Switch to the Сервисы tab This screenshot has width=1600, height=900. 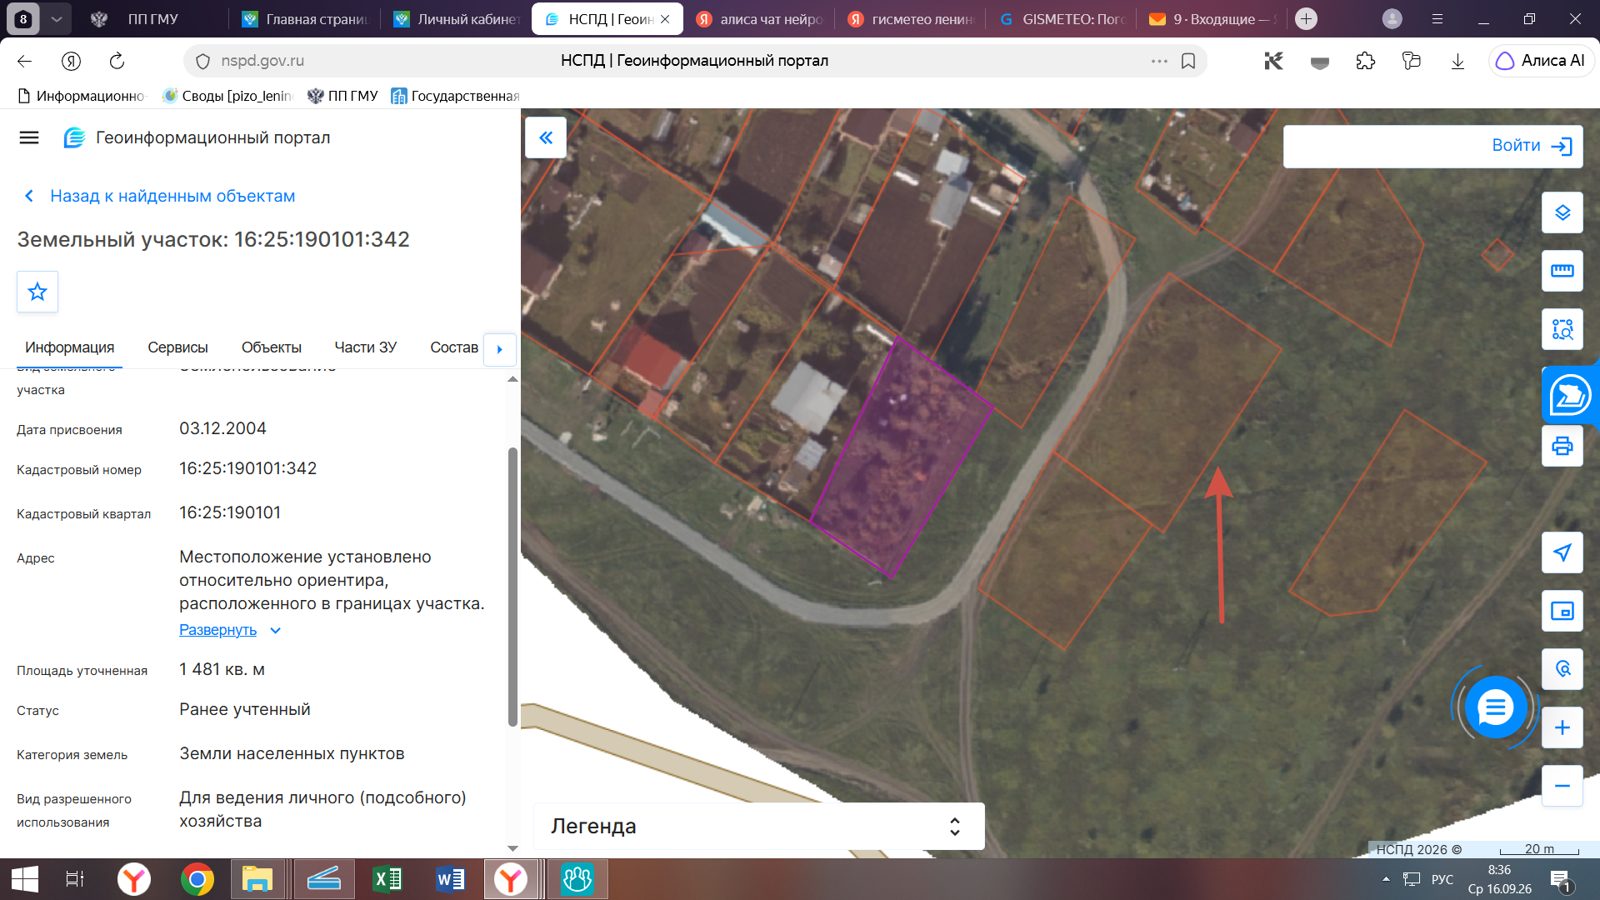[178, 347]
